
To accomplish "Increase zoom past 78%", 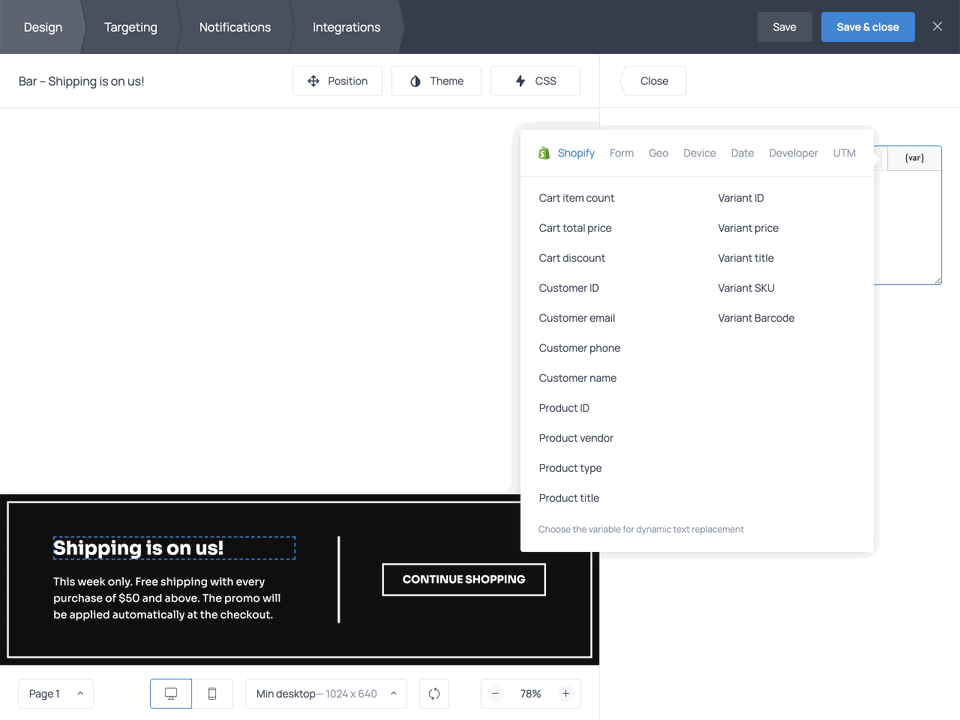I will pyautogui.click(x=566, y=693).
